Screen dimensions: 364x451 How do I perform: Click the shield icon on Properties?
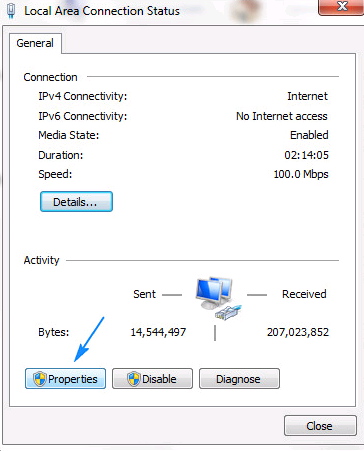point(40,379)
